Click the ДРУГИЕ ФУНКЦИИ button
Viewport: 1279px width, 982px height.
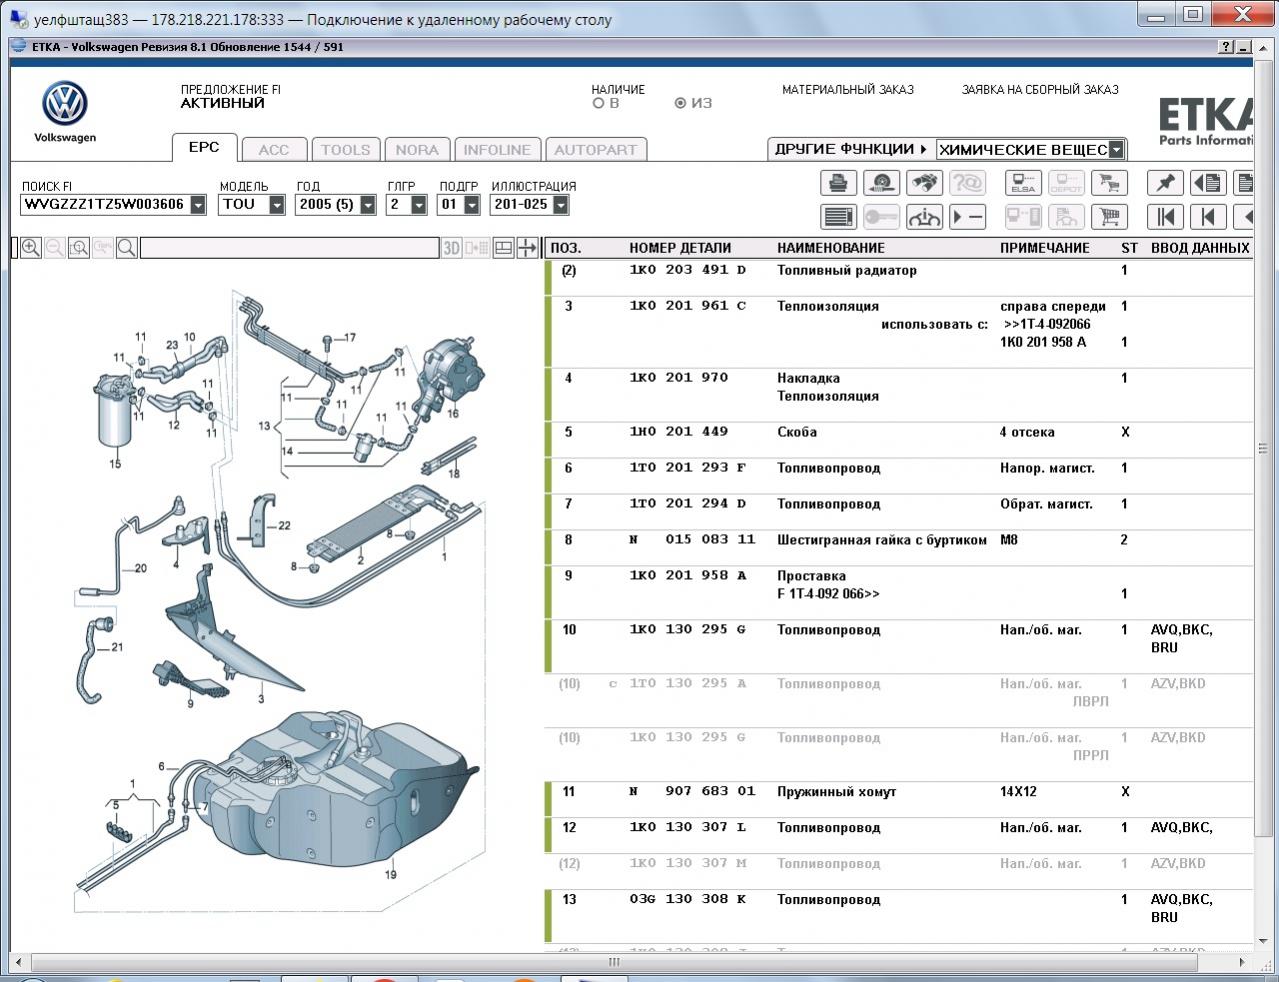(850, 149)
